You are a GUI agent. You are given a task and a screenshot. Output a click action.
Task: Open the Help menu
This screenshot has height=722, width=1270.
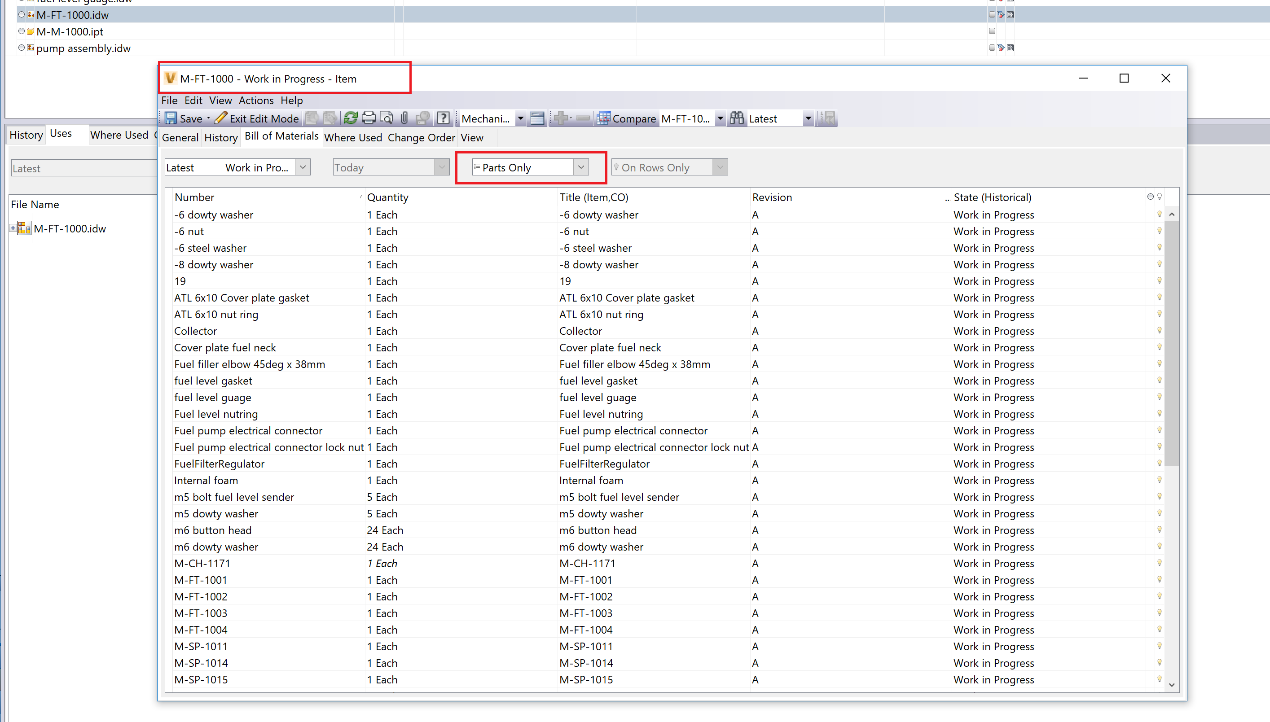click(291, 100)
